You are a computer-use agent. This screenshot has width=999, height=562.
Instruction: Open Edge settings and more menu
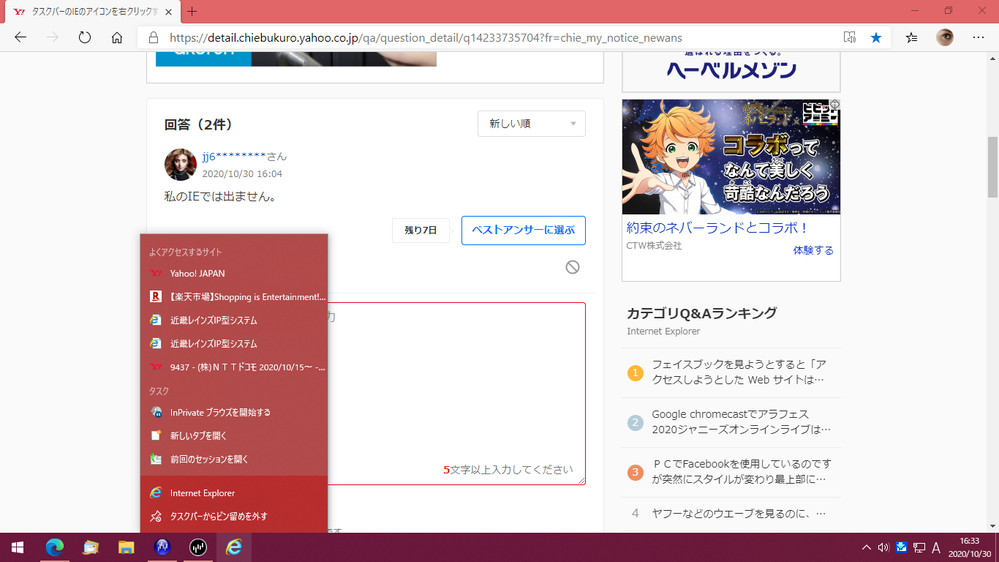pos(977,37)
